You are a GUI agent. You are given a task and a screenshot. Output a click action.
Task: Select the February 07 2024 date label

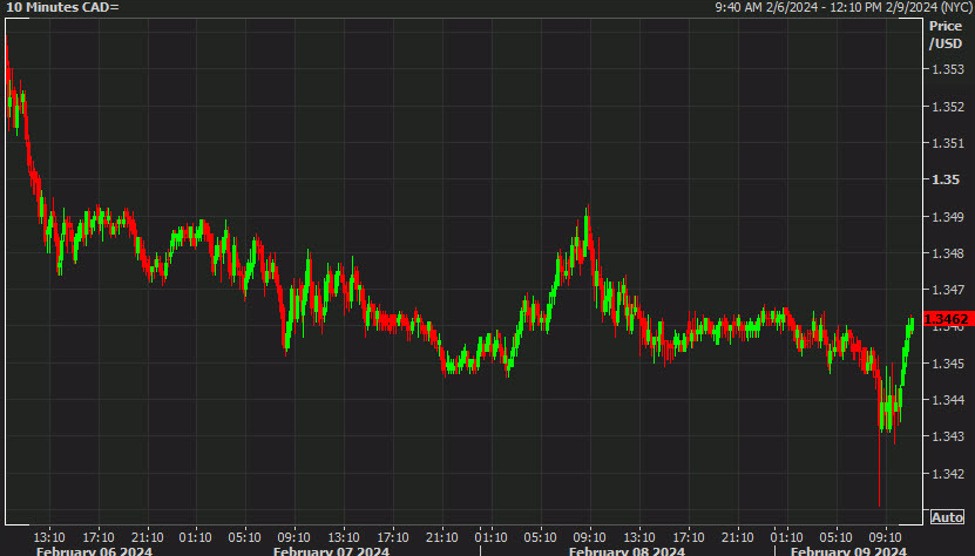point(331,551)
